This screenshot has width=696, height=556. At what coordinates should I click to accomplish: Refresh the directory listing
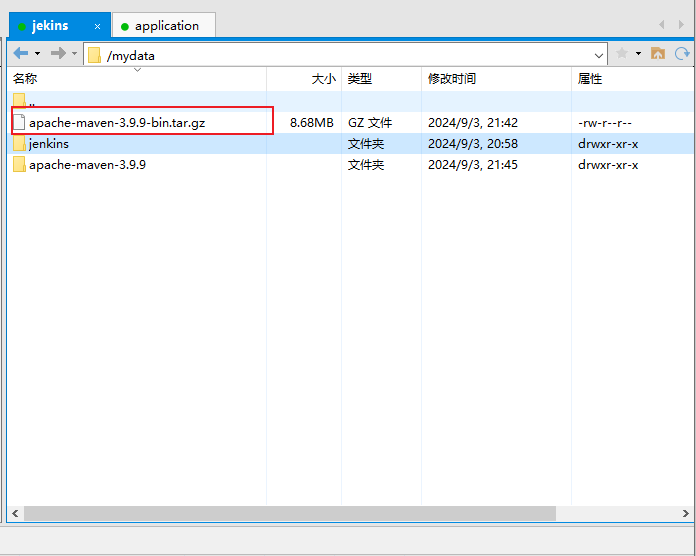click(682, 54)
